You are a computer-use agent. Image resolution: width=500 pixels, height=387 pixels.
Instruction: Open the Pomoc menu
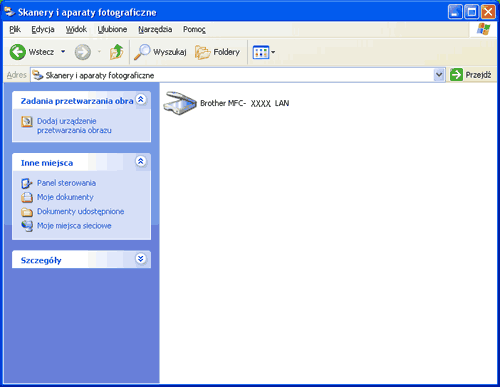(194, 29)
